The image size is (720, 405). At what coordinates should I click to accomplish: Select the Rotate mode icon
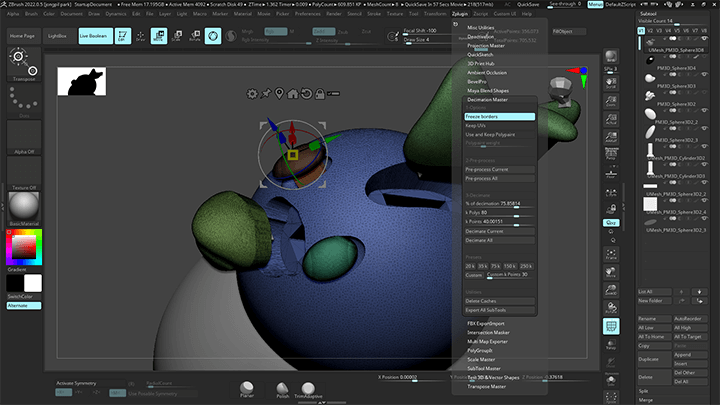[x=195, y=35]
